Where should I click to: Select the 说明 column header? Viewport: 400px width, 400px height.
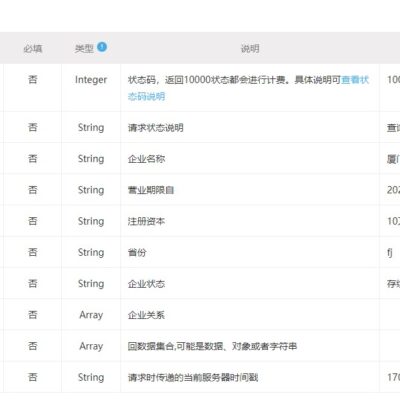tap(250, 49)
